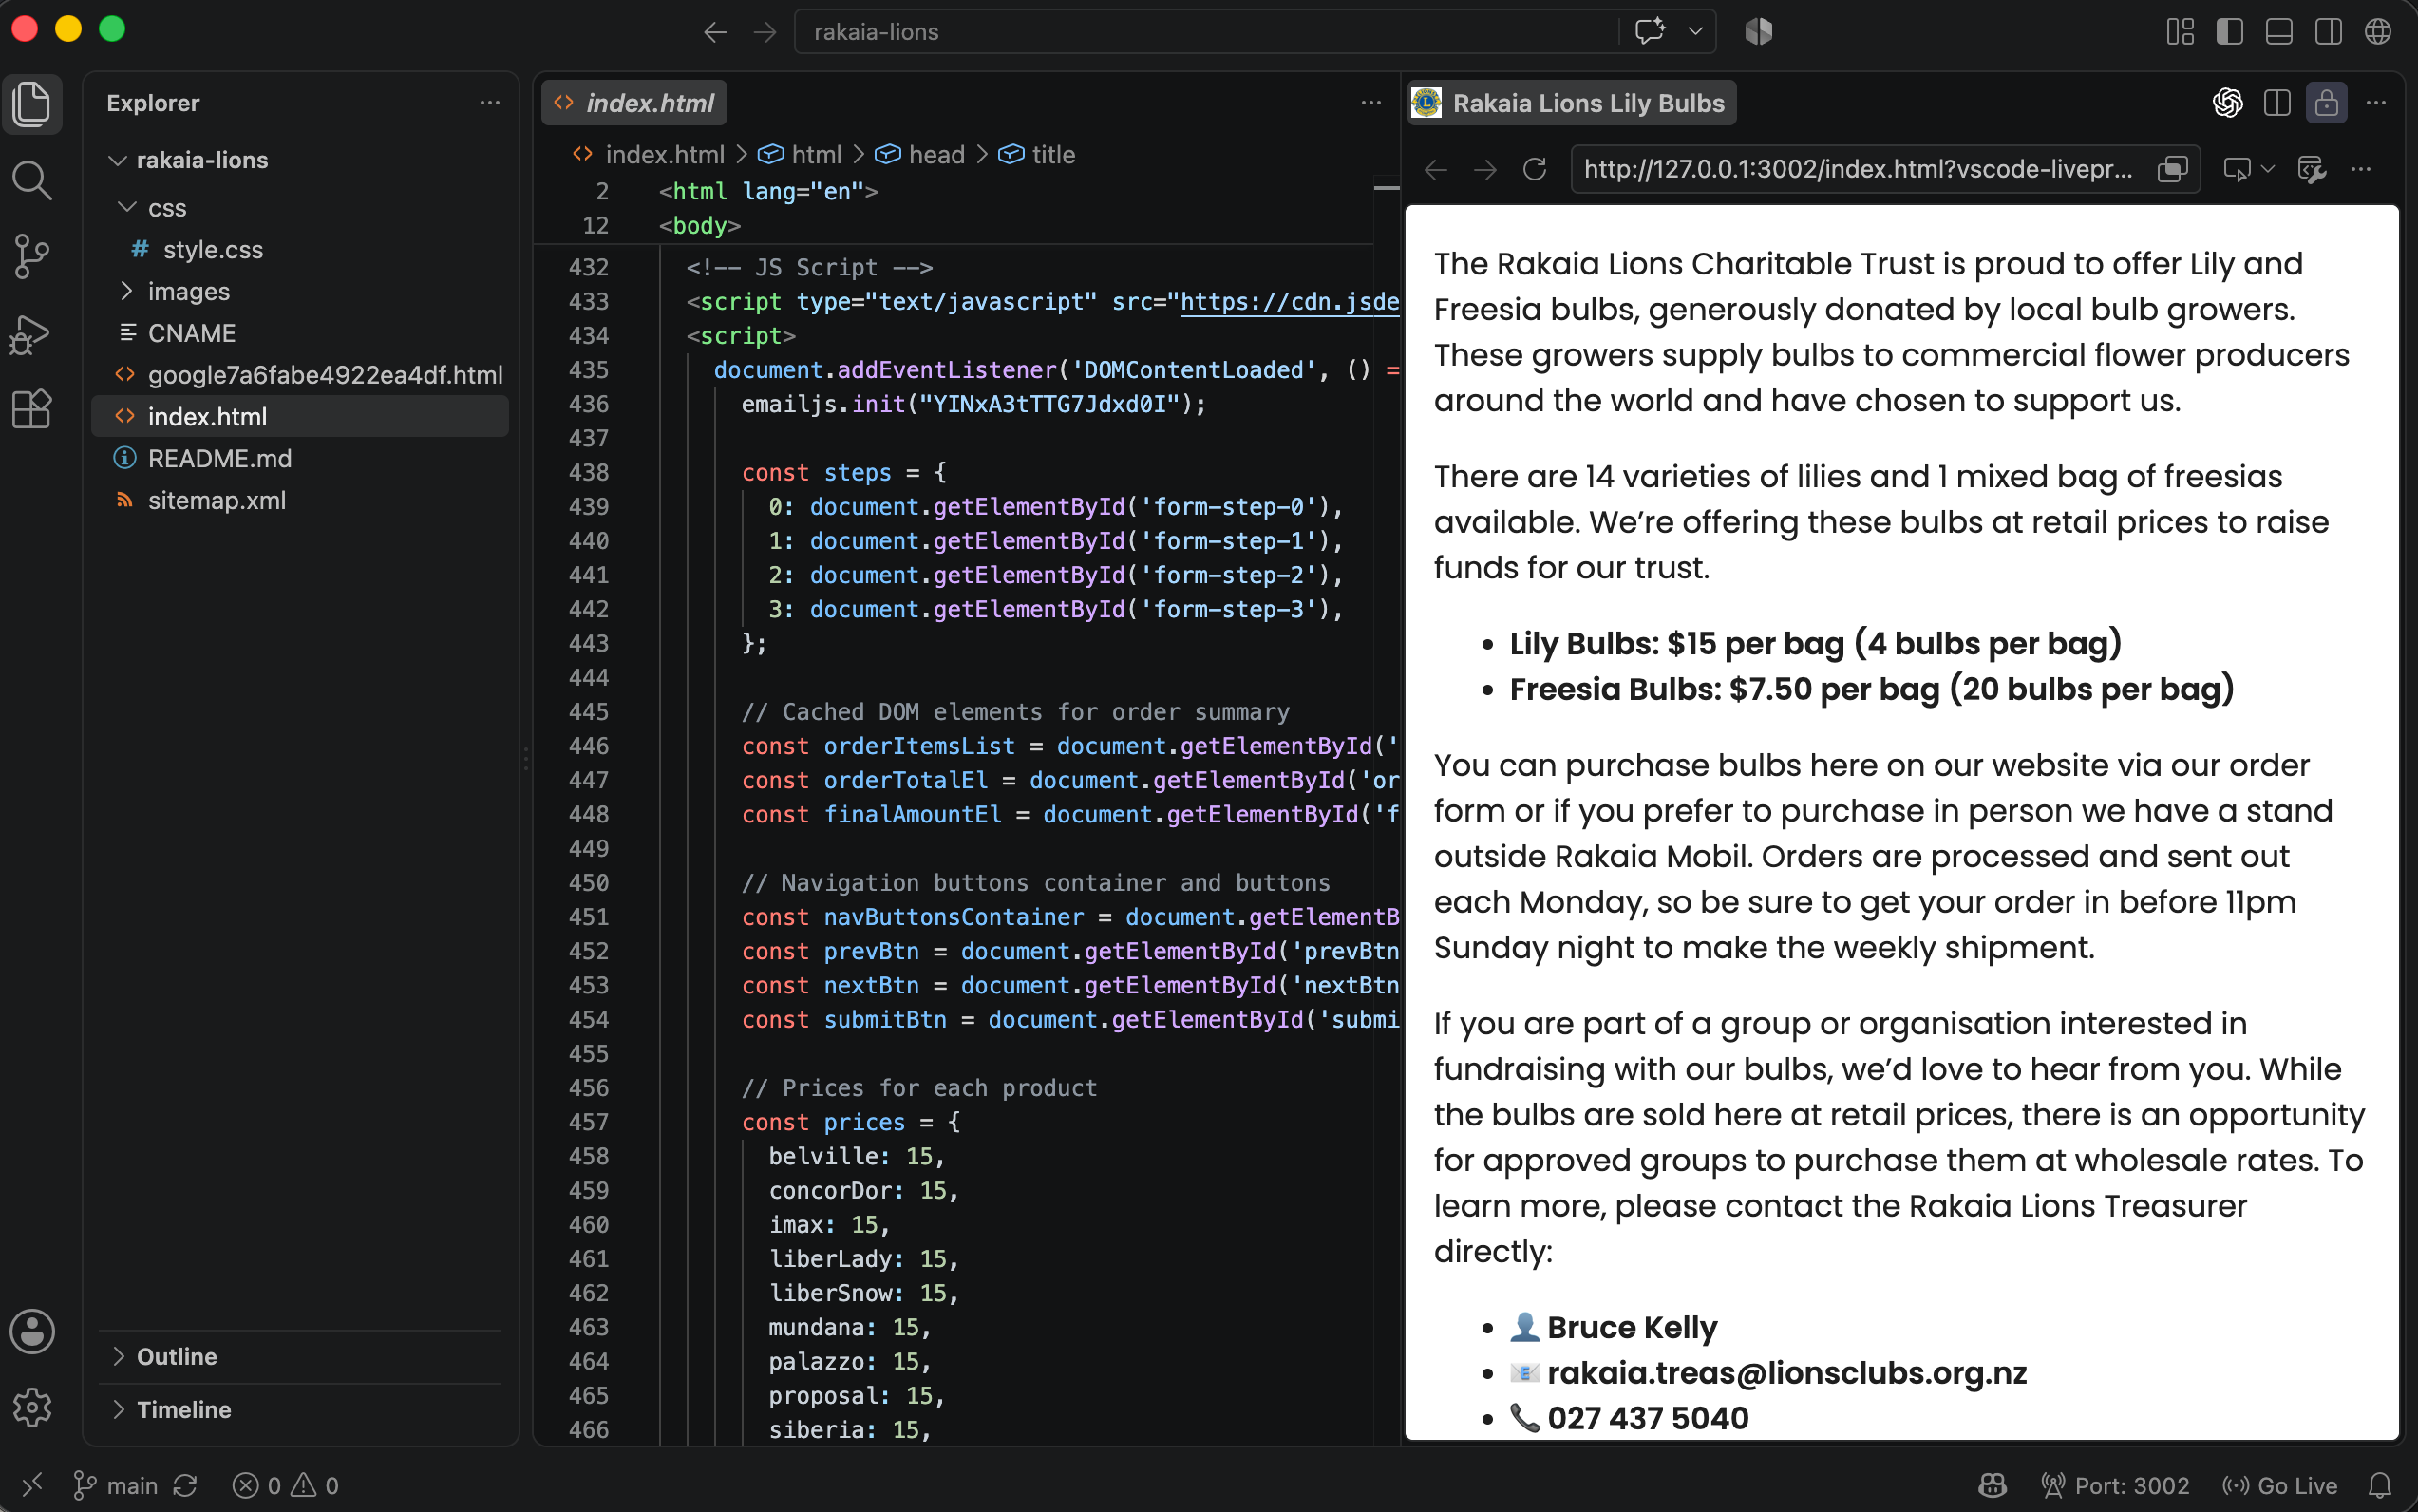Expand the images folder

point(300,291)
